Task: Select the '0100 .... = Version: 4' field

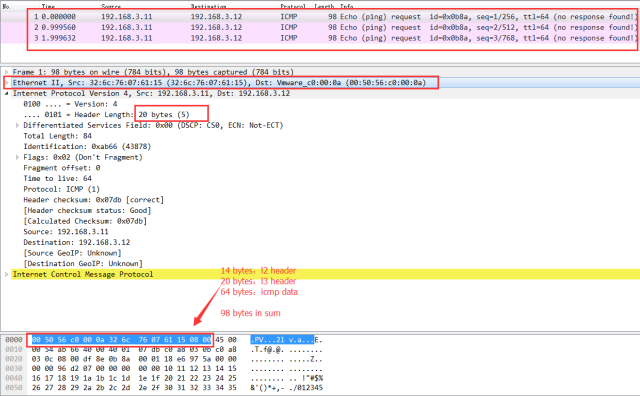Action: pyautogui.click(x=70, y=104)
